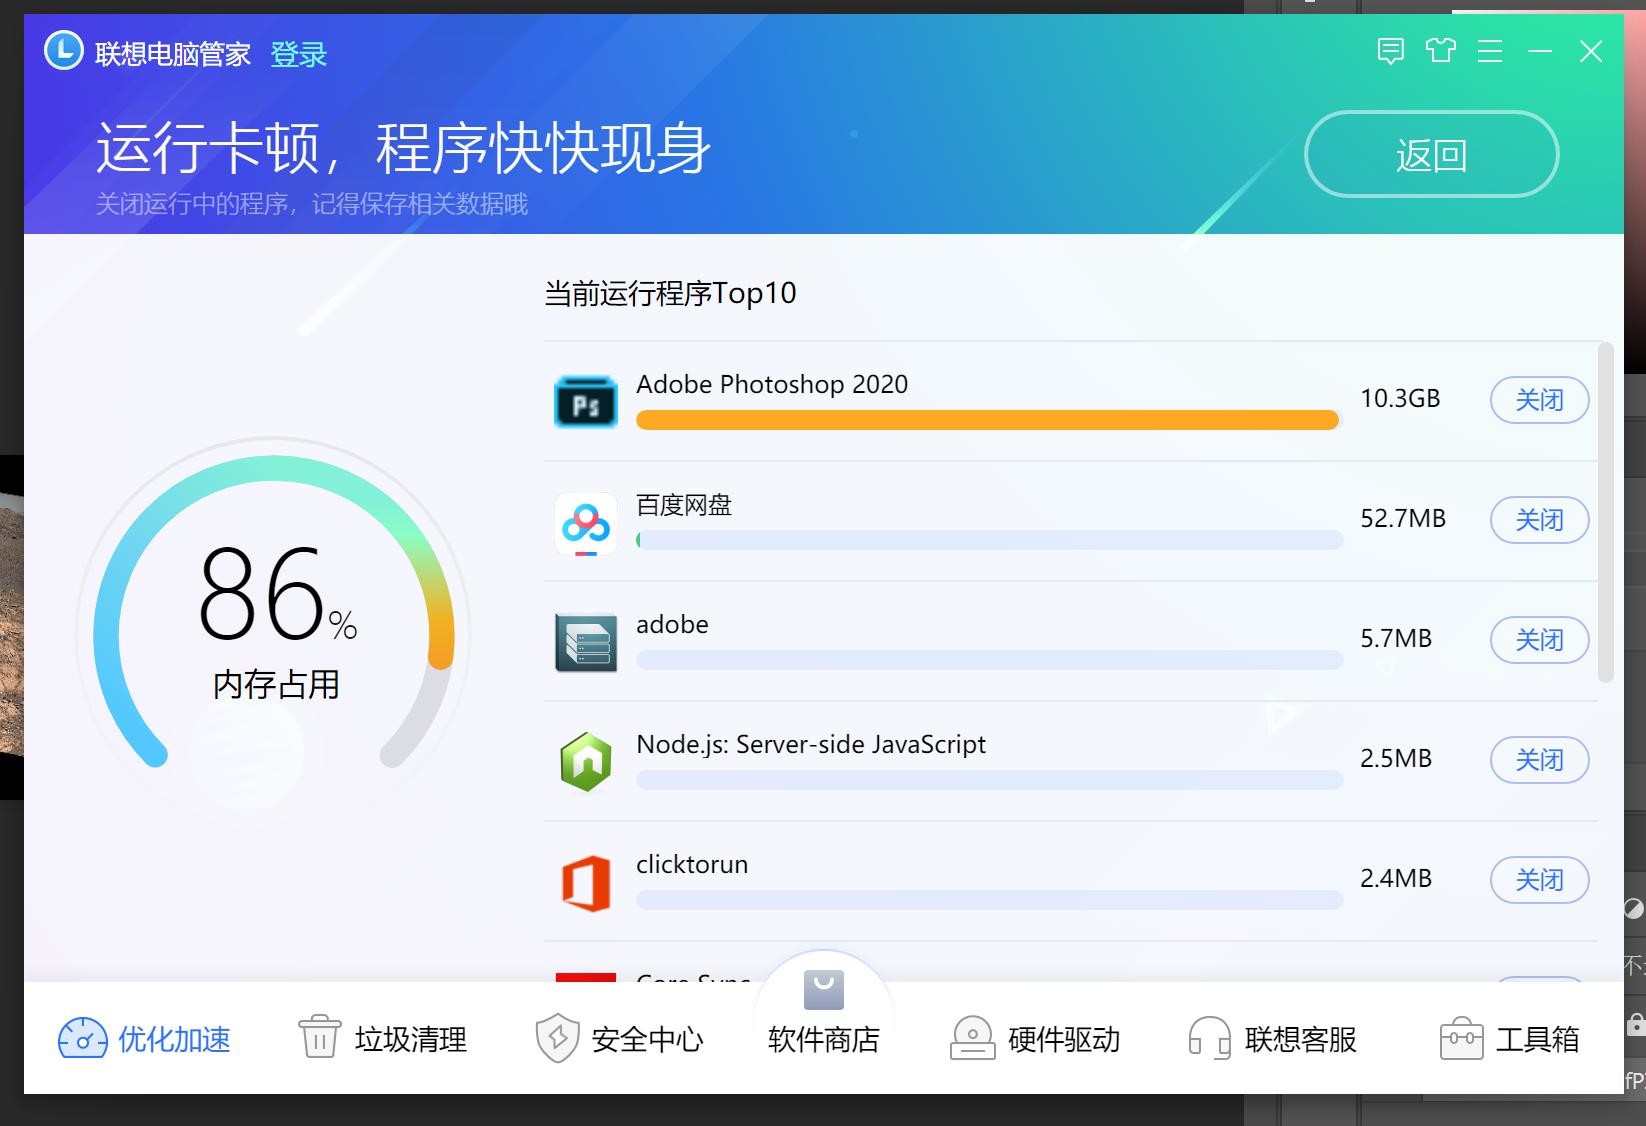Screen dimensions: 1646x1126
Task: Open the 安全中心 tab
Action: point(620,1039)
